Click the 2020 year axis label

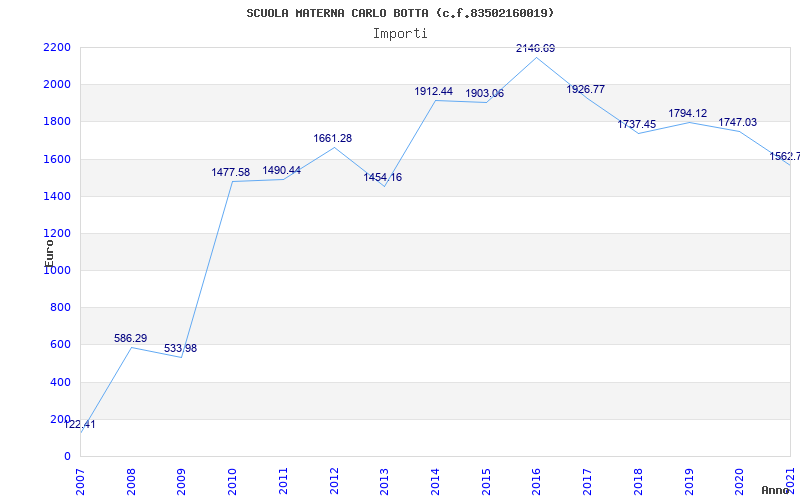tap(739, 482)
